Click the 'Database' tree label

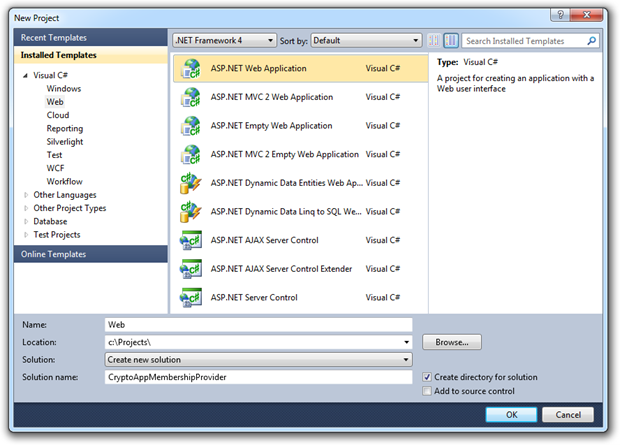pos(50,221)
